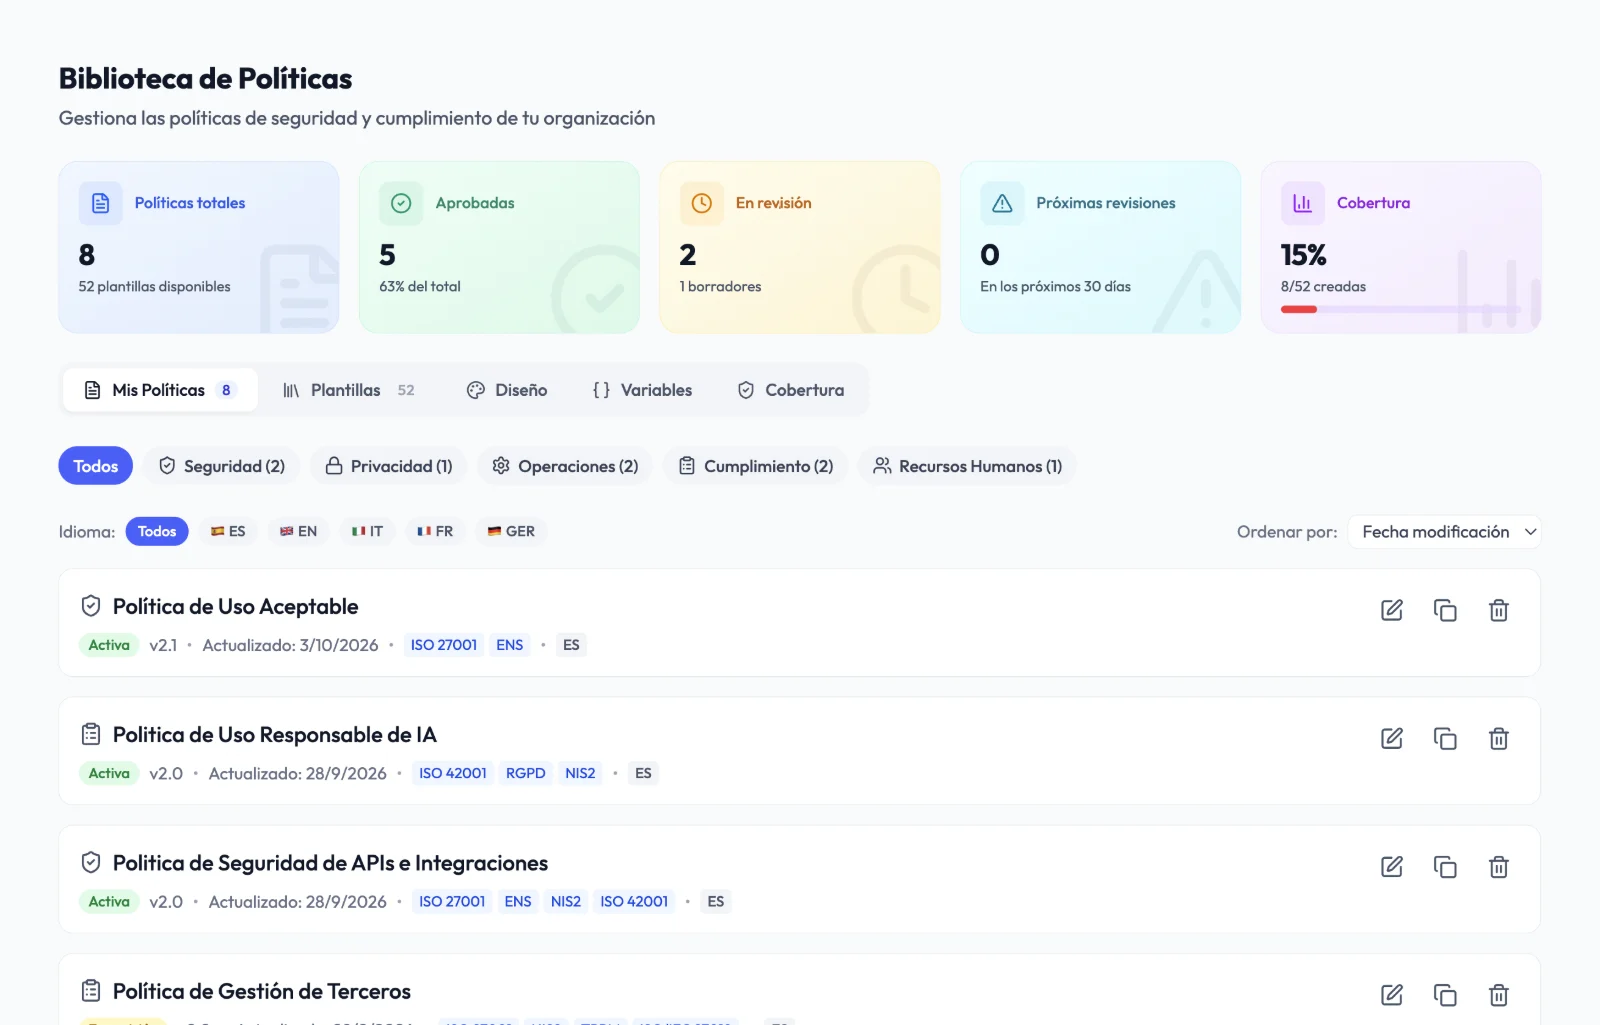Click the Cobertura chart icon

[1302, 203]
